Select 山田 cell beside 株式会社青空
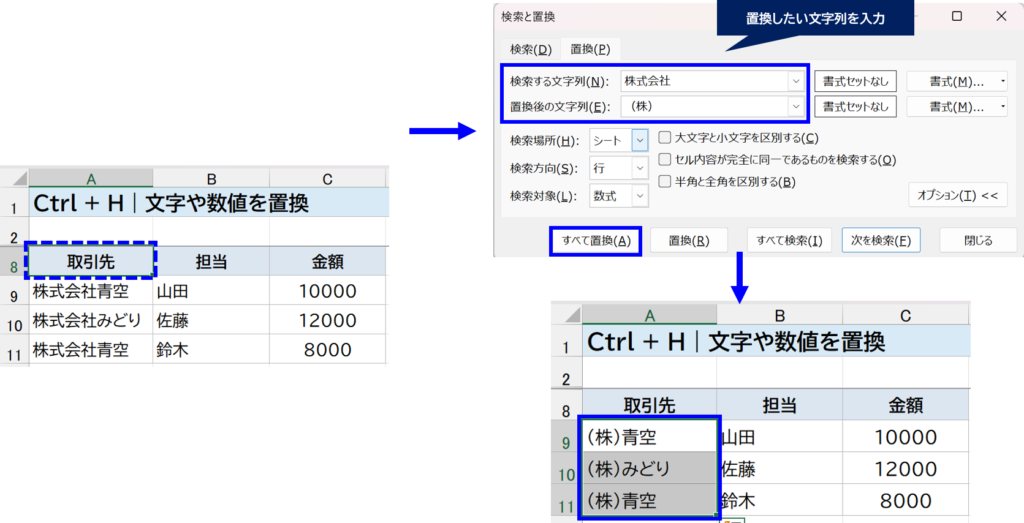Image resolution: width=1024 pixels, height=523 pixels. [211, 291]
